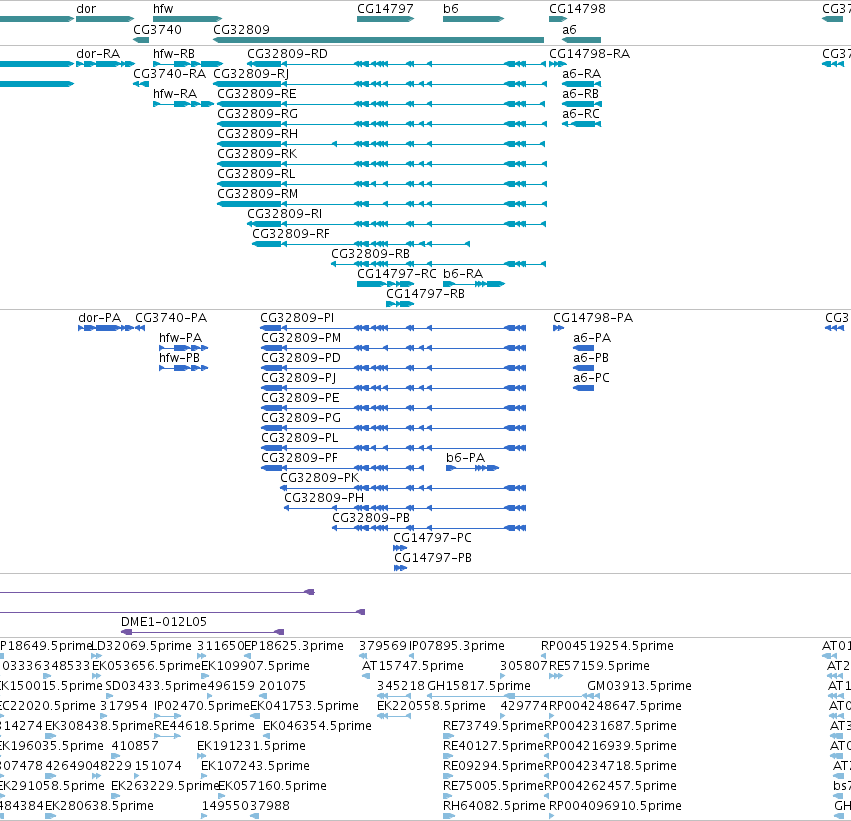
Task: Click the a6-RB transcript label
Action: click(580, 94)
